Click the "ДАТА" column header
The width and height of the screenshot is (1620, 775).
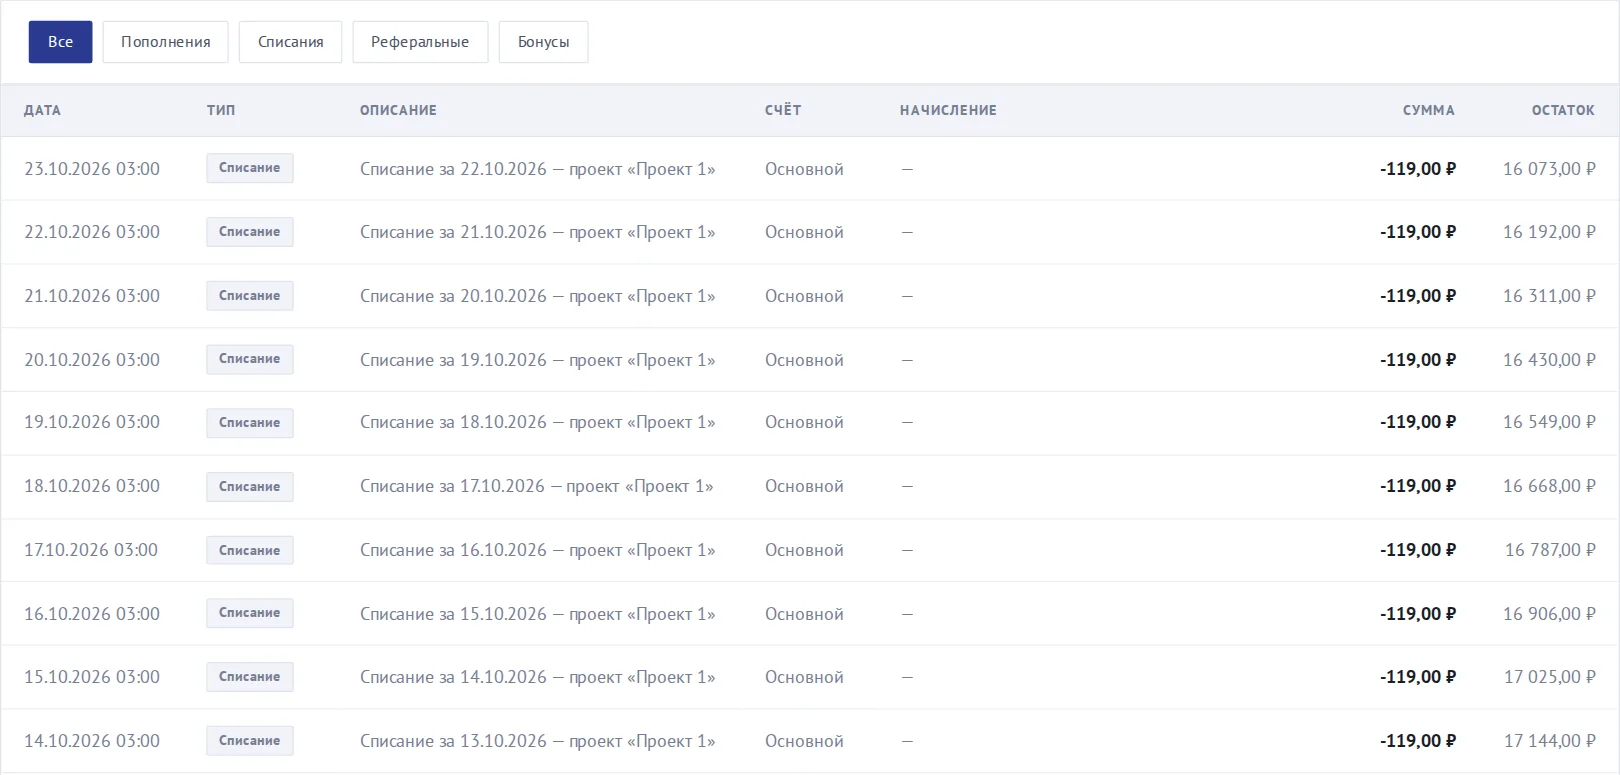click(x=43, y=110)
